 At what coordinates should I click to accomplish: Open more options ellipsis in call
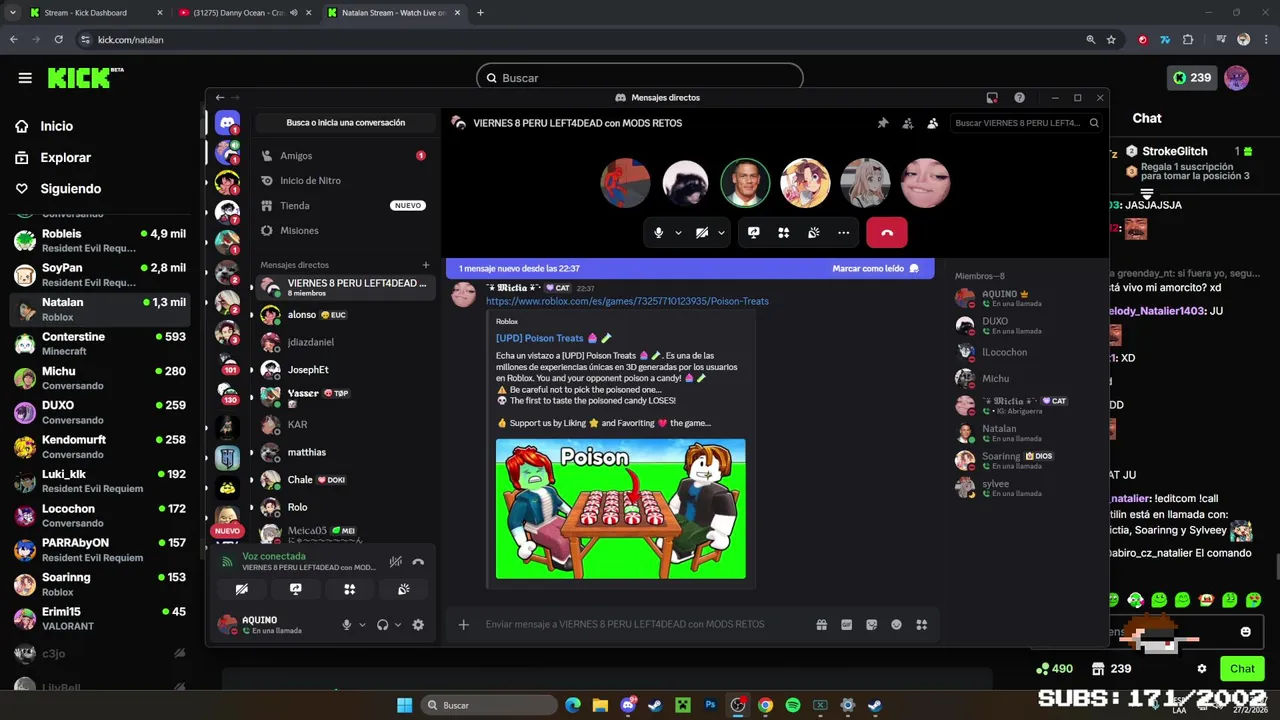pyautogui.click(x=844, y=232)
